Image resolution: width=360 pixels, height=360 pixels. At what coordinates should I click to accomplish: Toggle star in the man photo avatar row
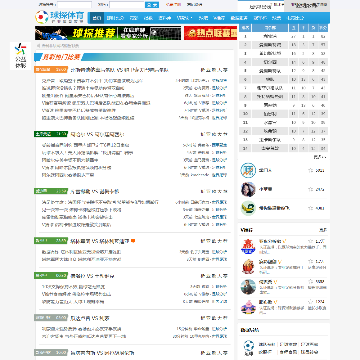tap(311, 282)
